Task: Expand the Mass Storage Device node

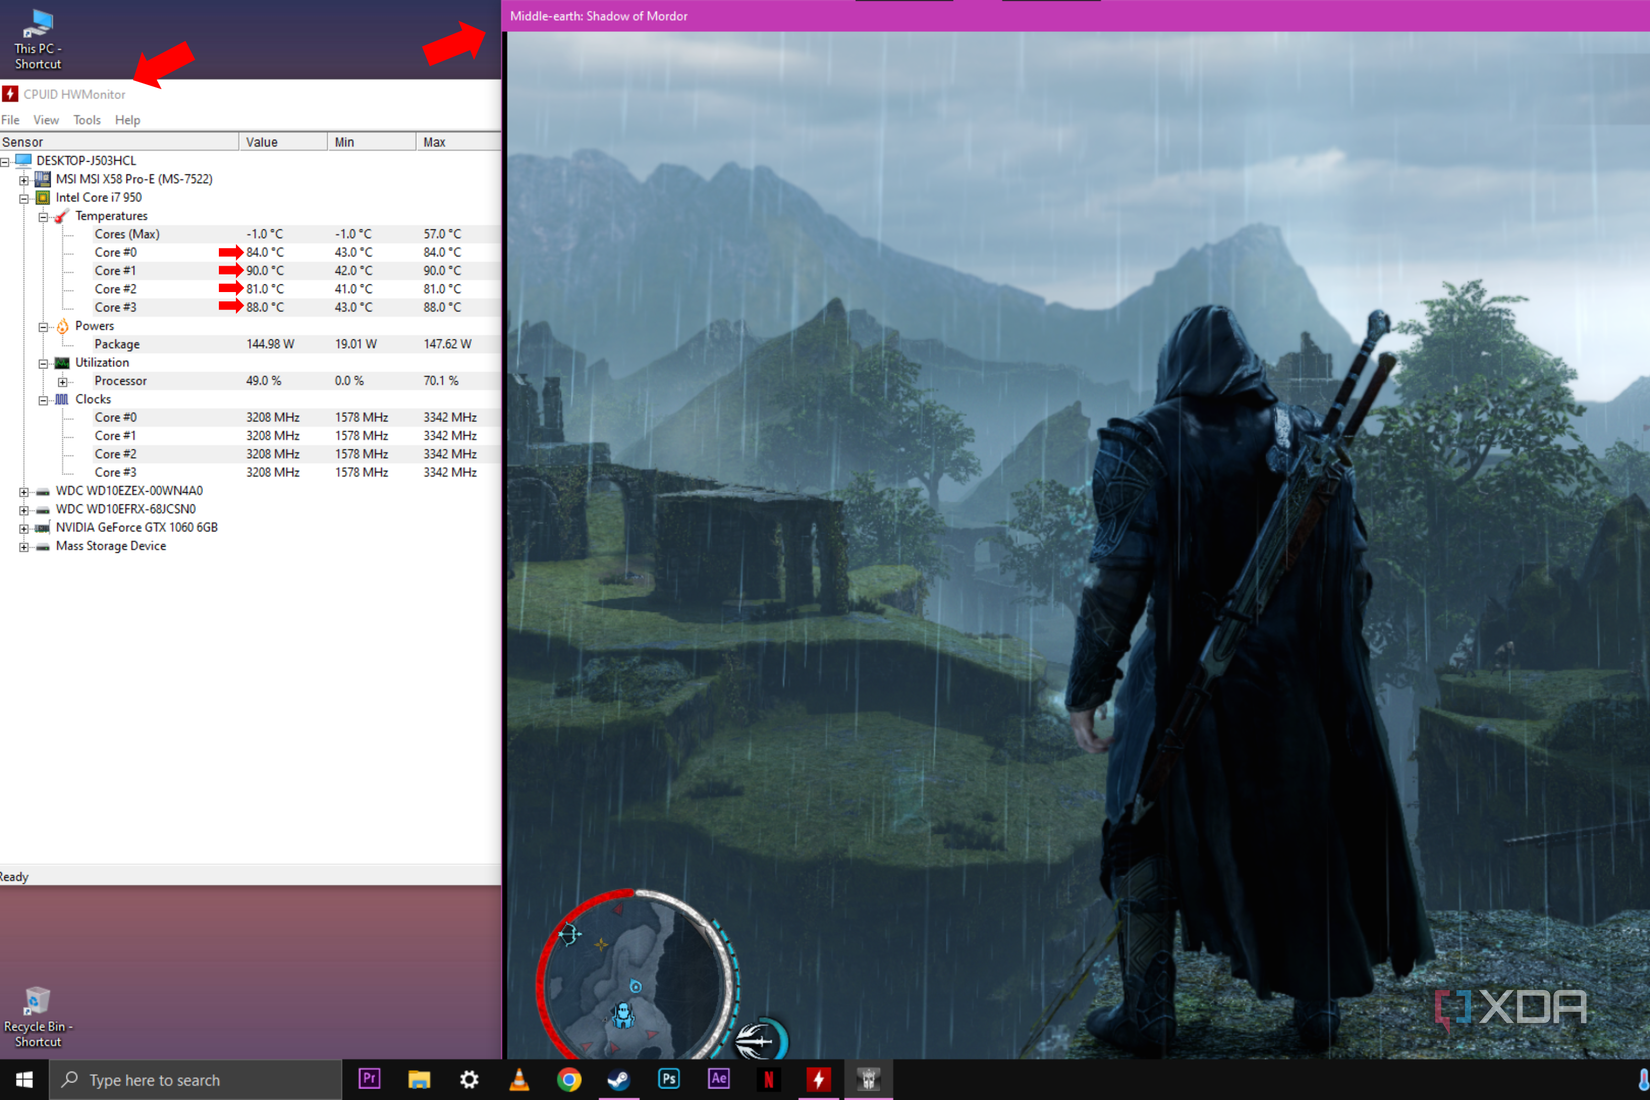Action: coord(24,547)
